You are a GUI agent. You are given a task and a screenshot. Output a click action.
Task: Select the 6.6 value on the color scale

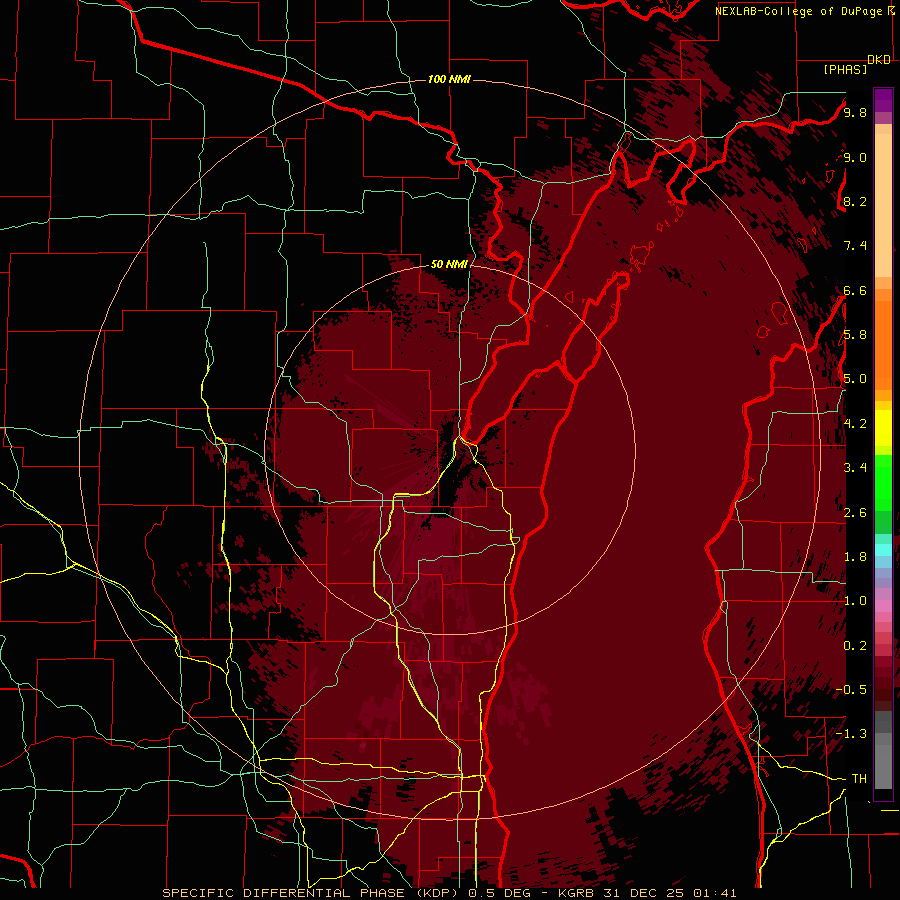click(855, 290)
